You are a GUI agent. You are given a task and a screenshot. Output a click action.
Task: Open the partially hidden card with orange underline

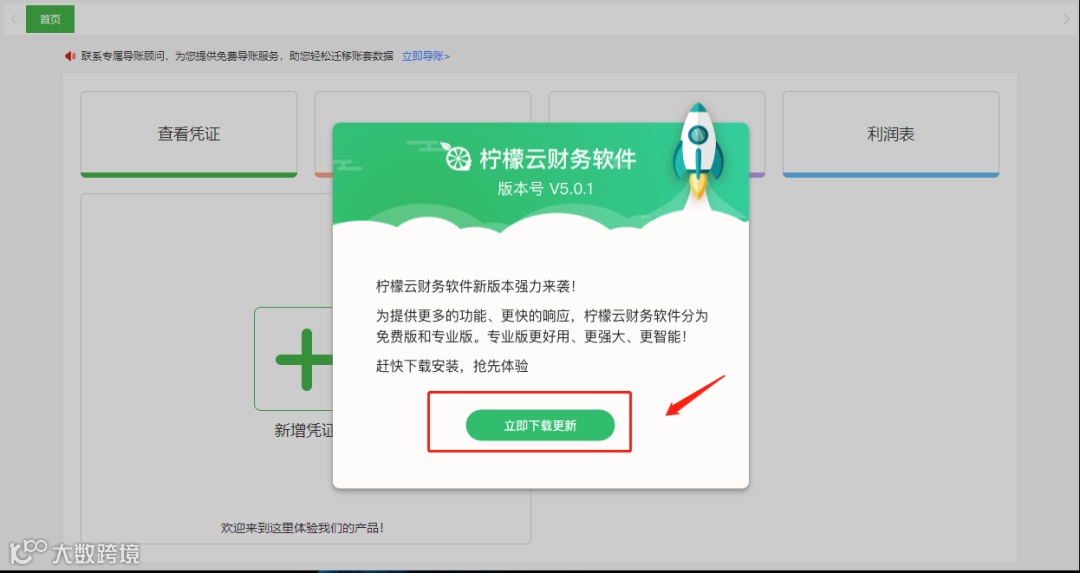324,134
